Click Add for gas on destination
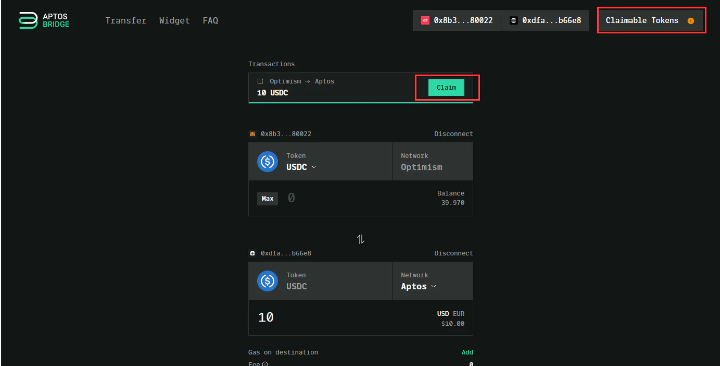Viewport: 720px width, 366px height. tap(467, 352)
